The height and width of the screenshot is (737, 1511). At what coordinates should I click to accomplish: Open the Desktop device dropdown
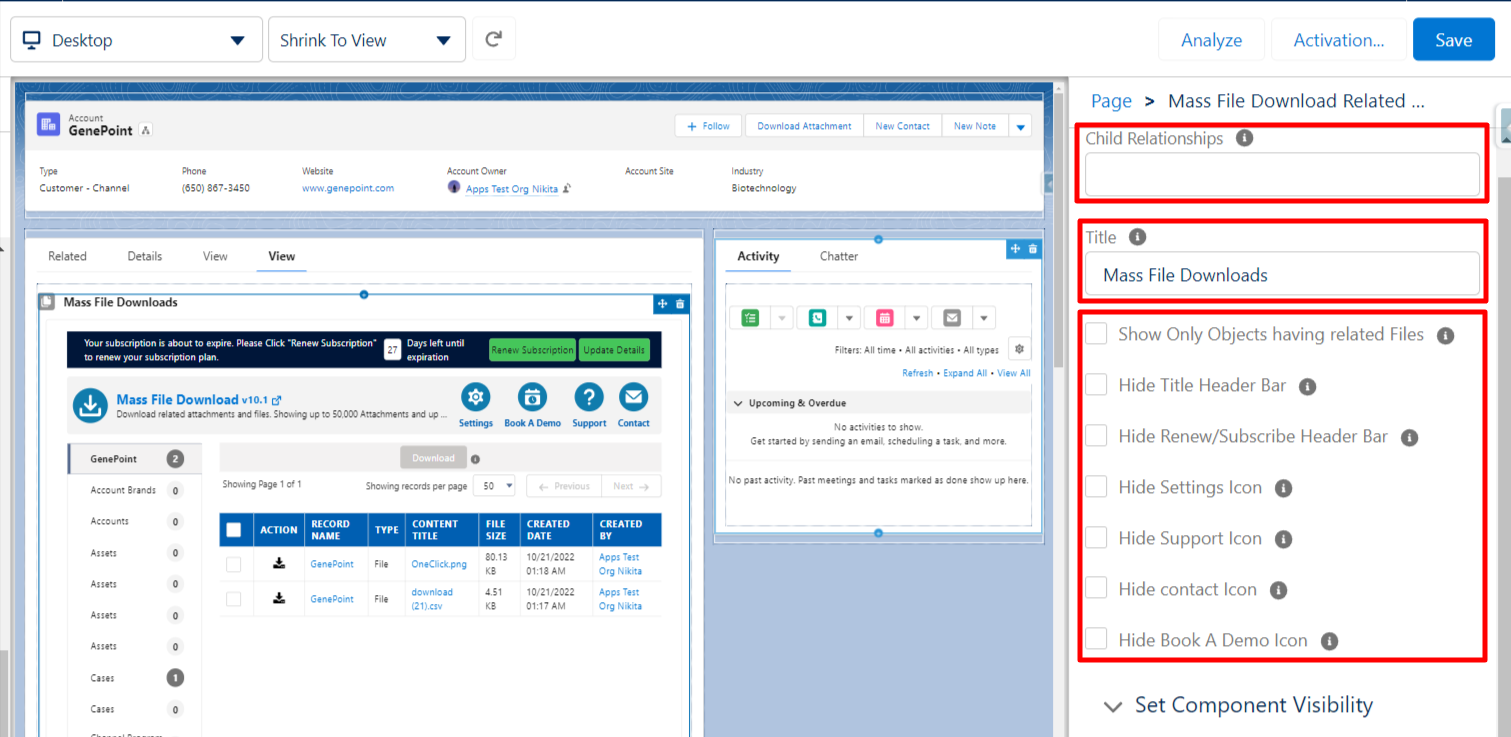[x=136, y=40]
